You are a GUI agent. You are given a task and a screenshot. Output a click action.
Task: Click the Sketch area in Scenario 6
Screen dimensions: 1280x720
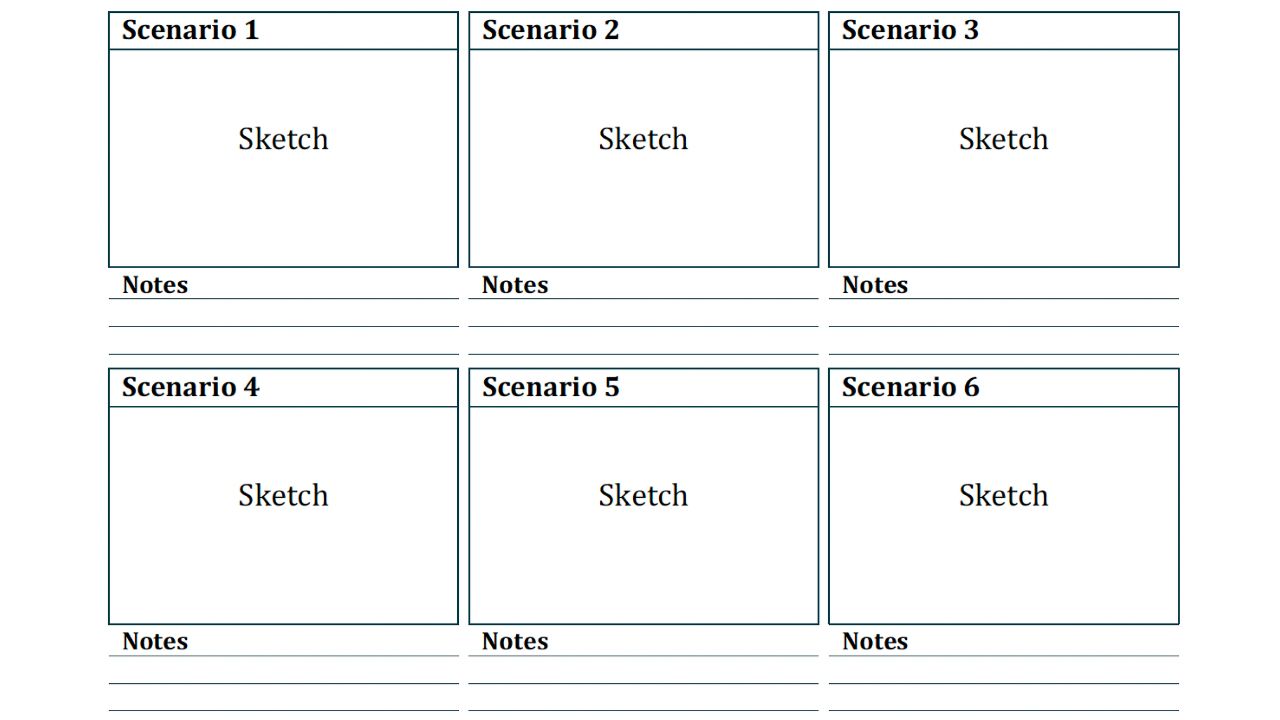pos(1003,515)
